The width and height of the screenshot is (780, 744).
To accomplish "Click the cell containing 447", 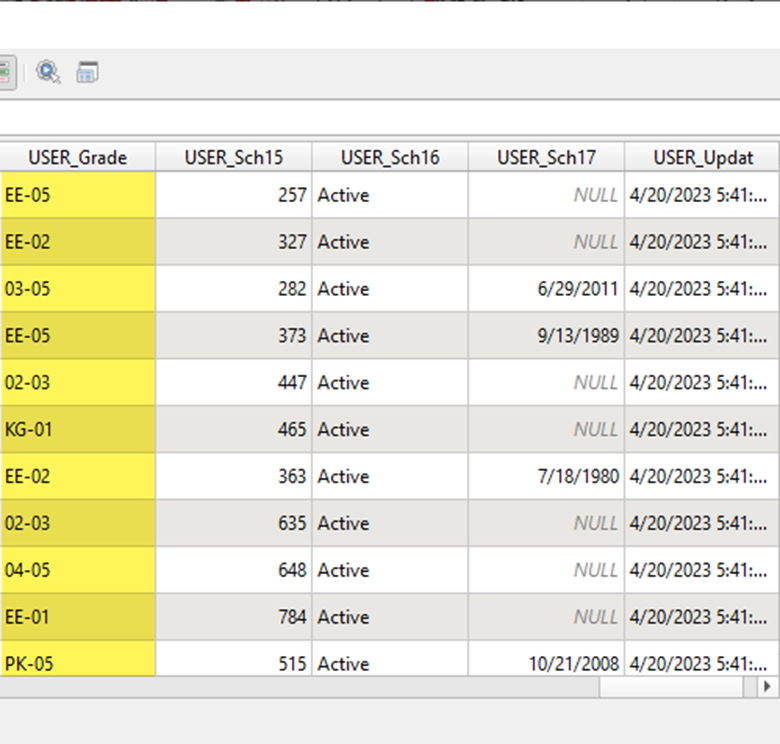I will click(234, 382).
